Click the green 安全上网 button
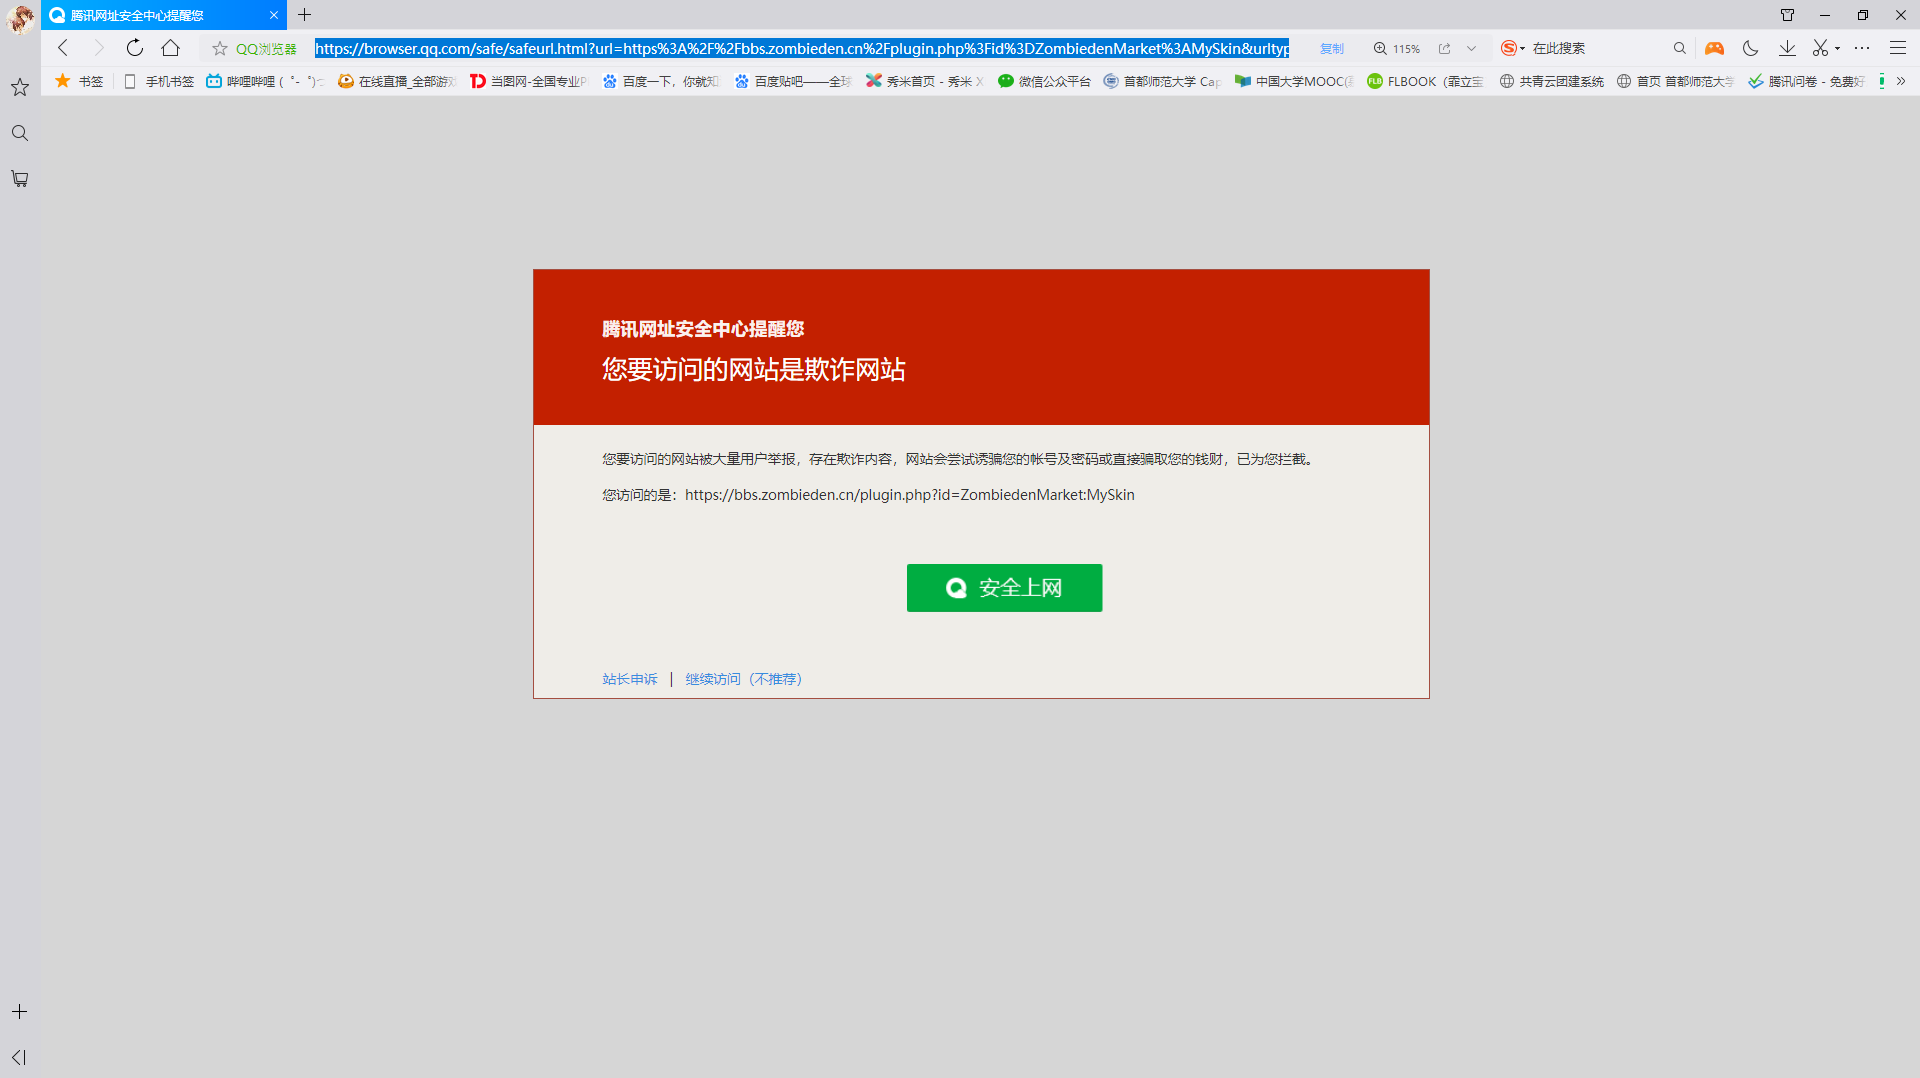Viewport: 1920px width, 1078px height. 1004,588
